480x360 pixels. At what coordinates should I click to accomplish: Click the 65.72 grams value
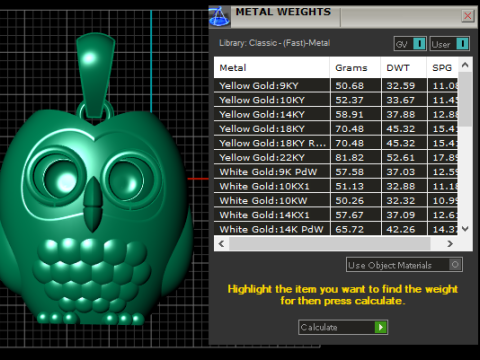(349, 229)
